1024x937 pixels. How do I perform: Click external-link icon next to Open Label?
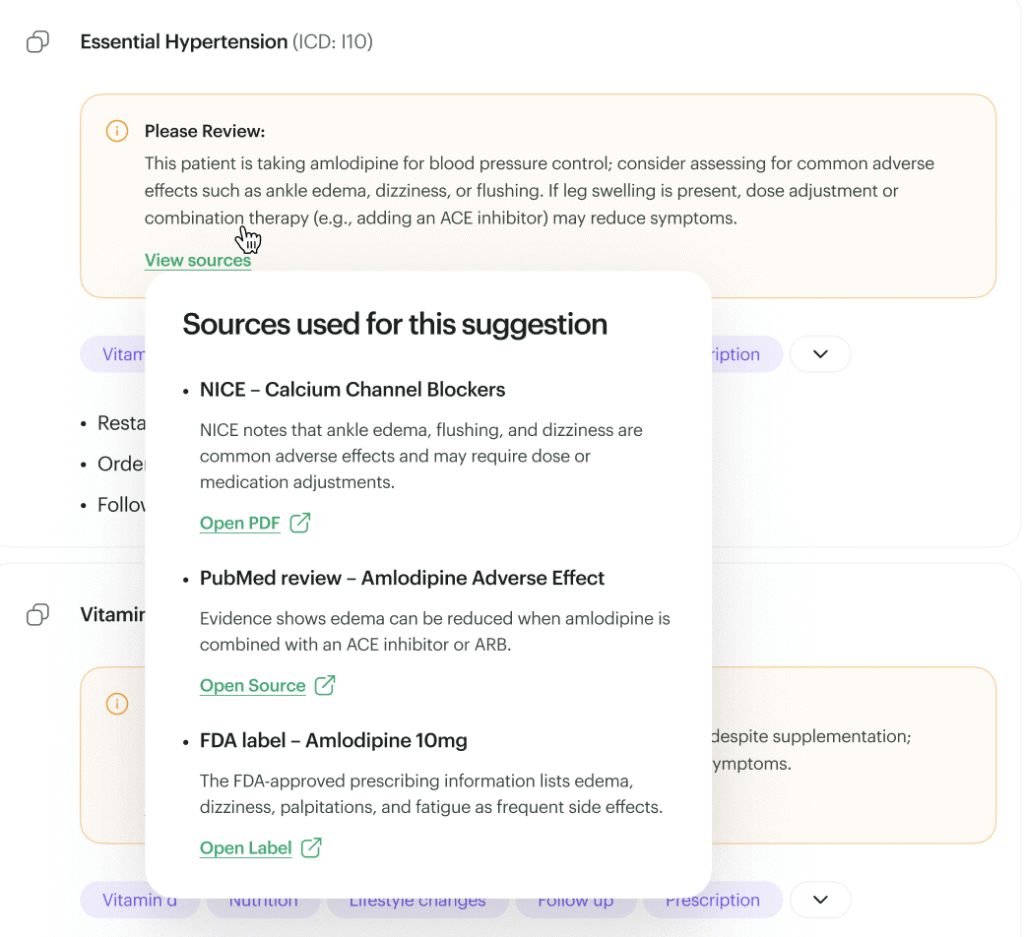(x=312, y=848)
